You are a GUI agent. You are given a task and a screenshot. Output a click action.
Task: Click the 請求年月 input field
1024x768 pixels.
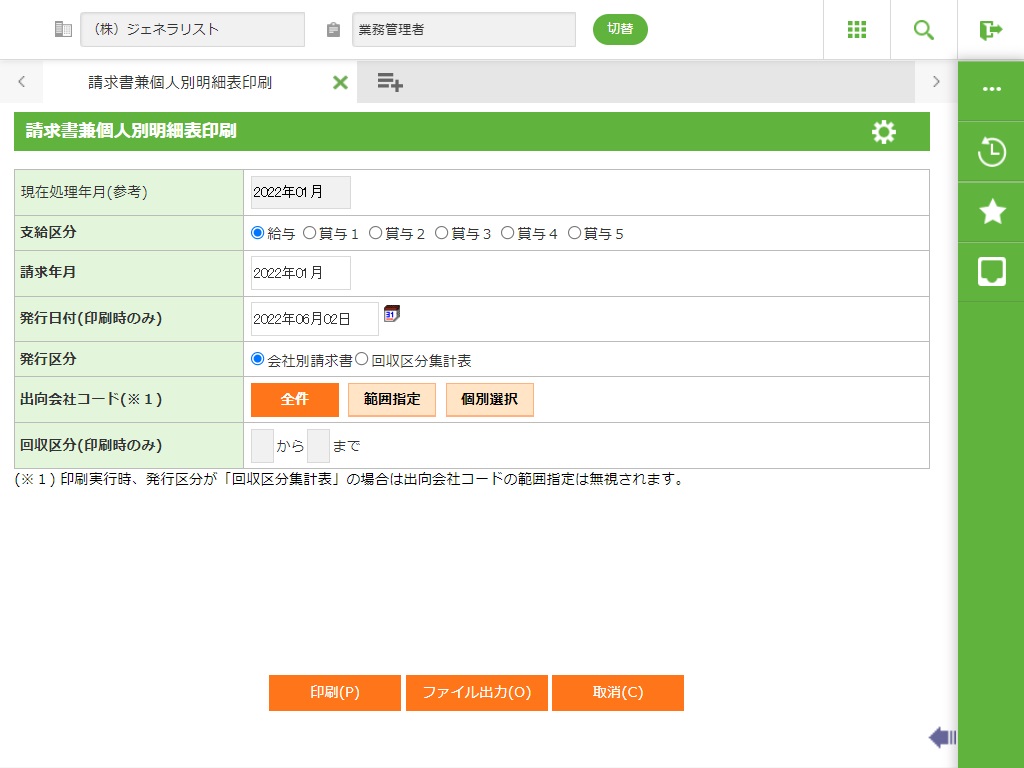click(300, 273)
